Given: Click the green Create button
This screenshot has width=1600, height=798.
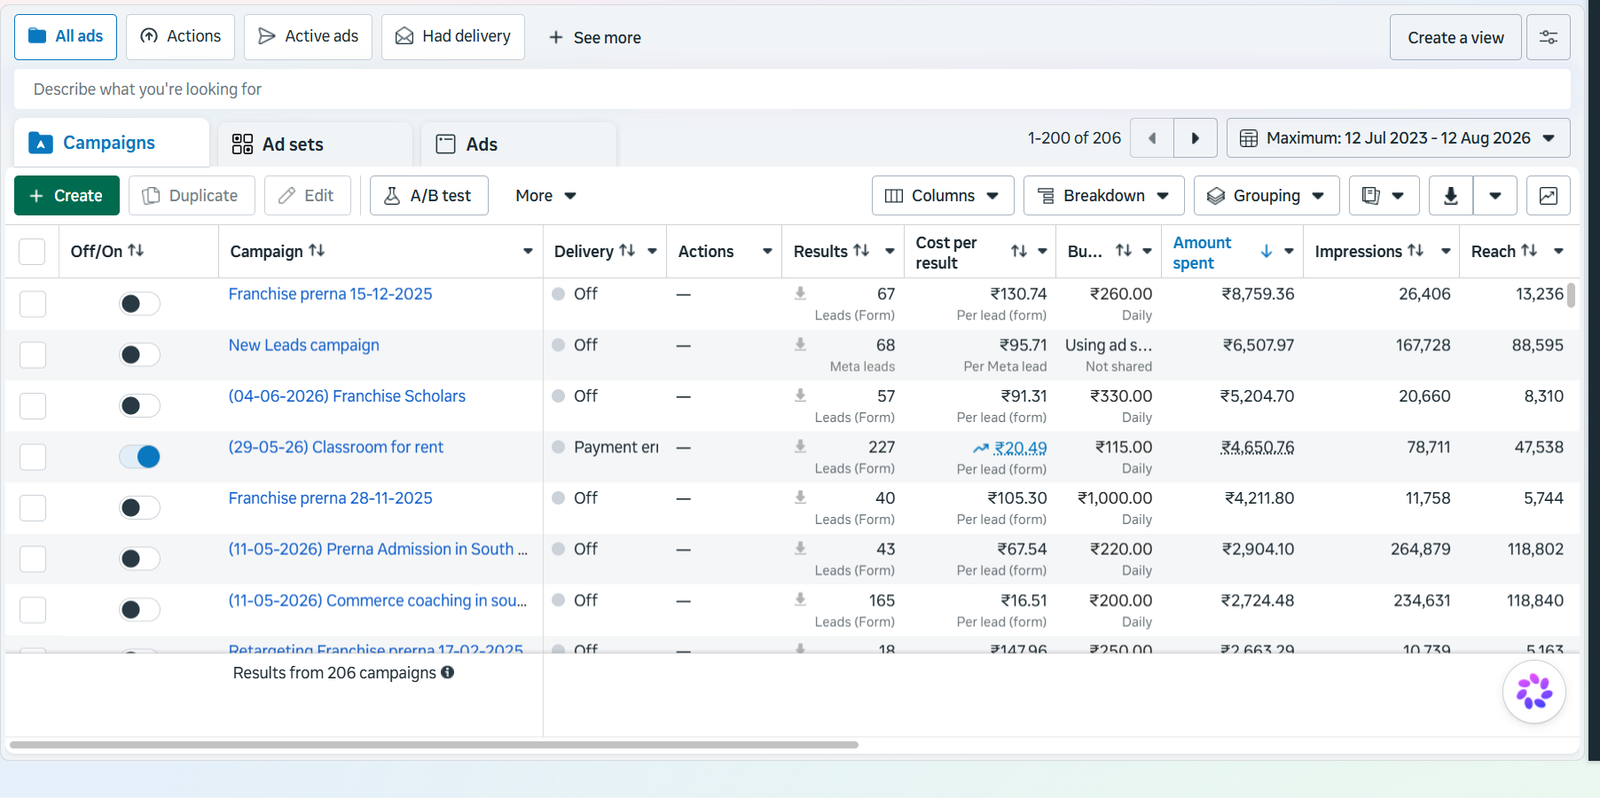Looking at the screenshot, I should tap(67, 196).
